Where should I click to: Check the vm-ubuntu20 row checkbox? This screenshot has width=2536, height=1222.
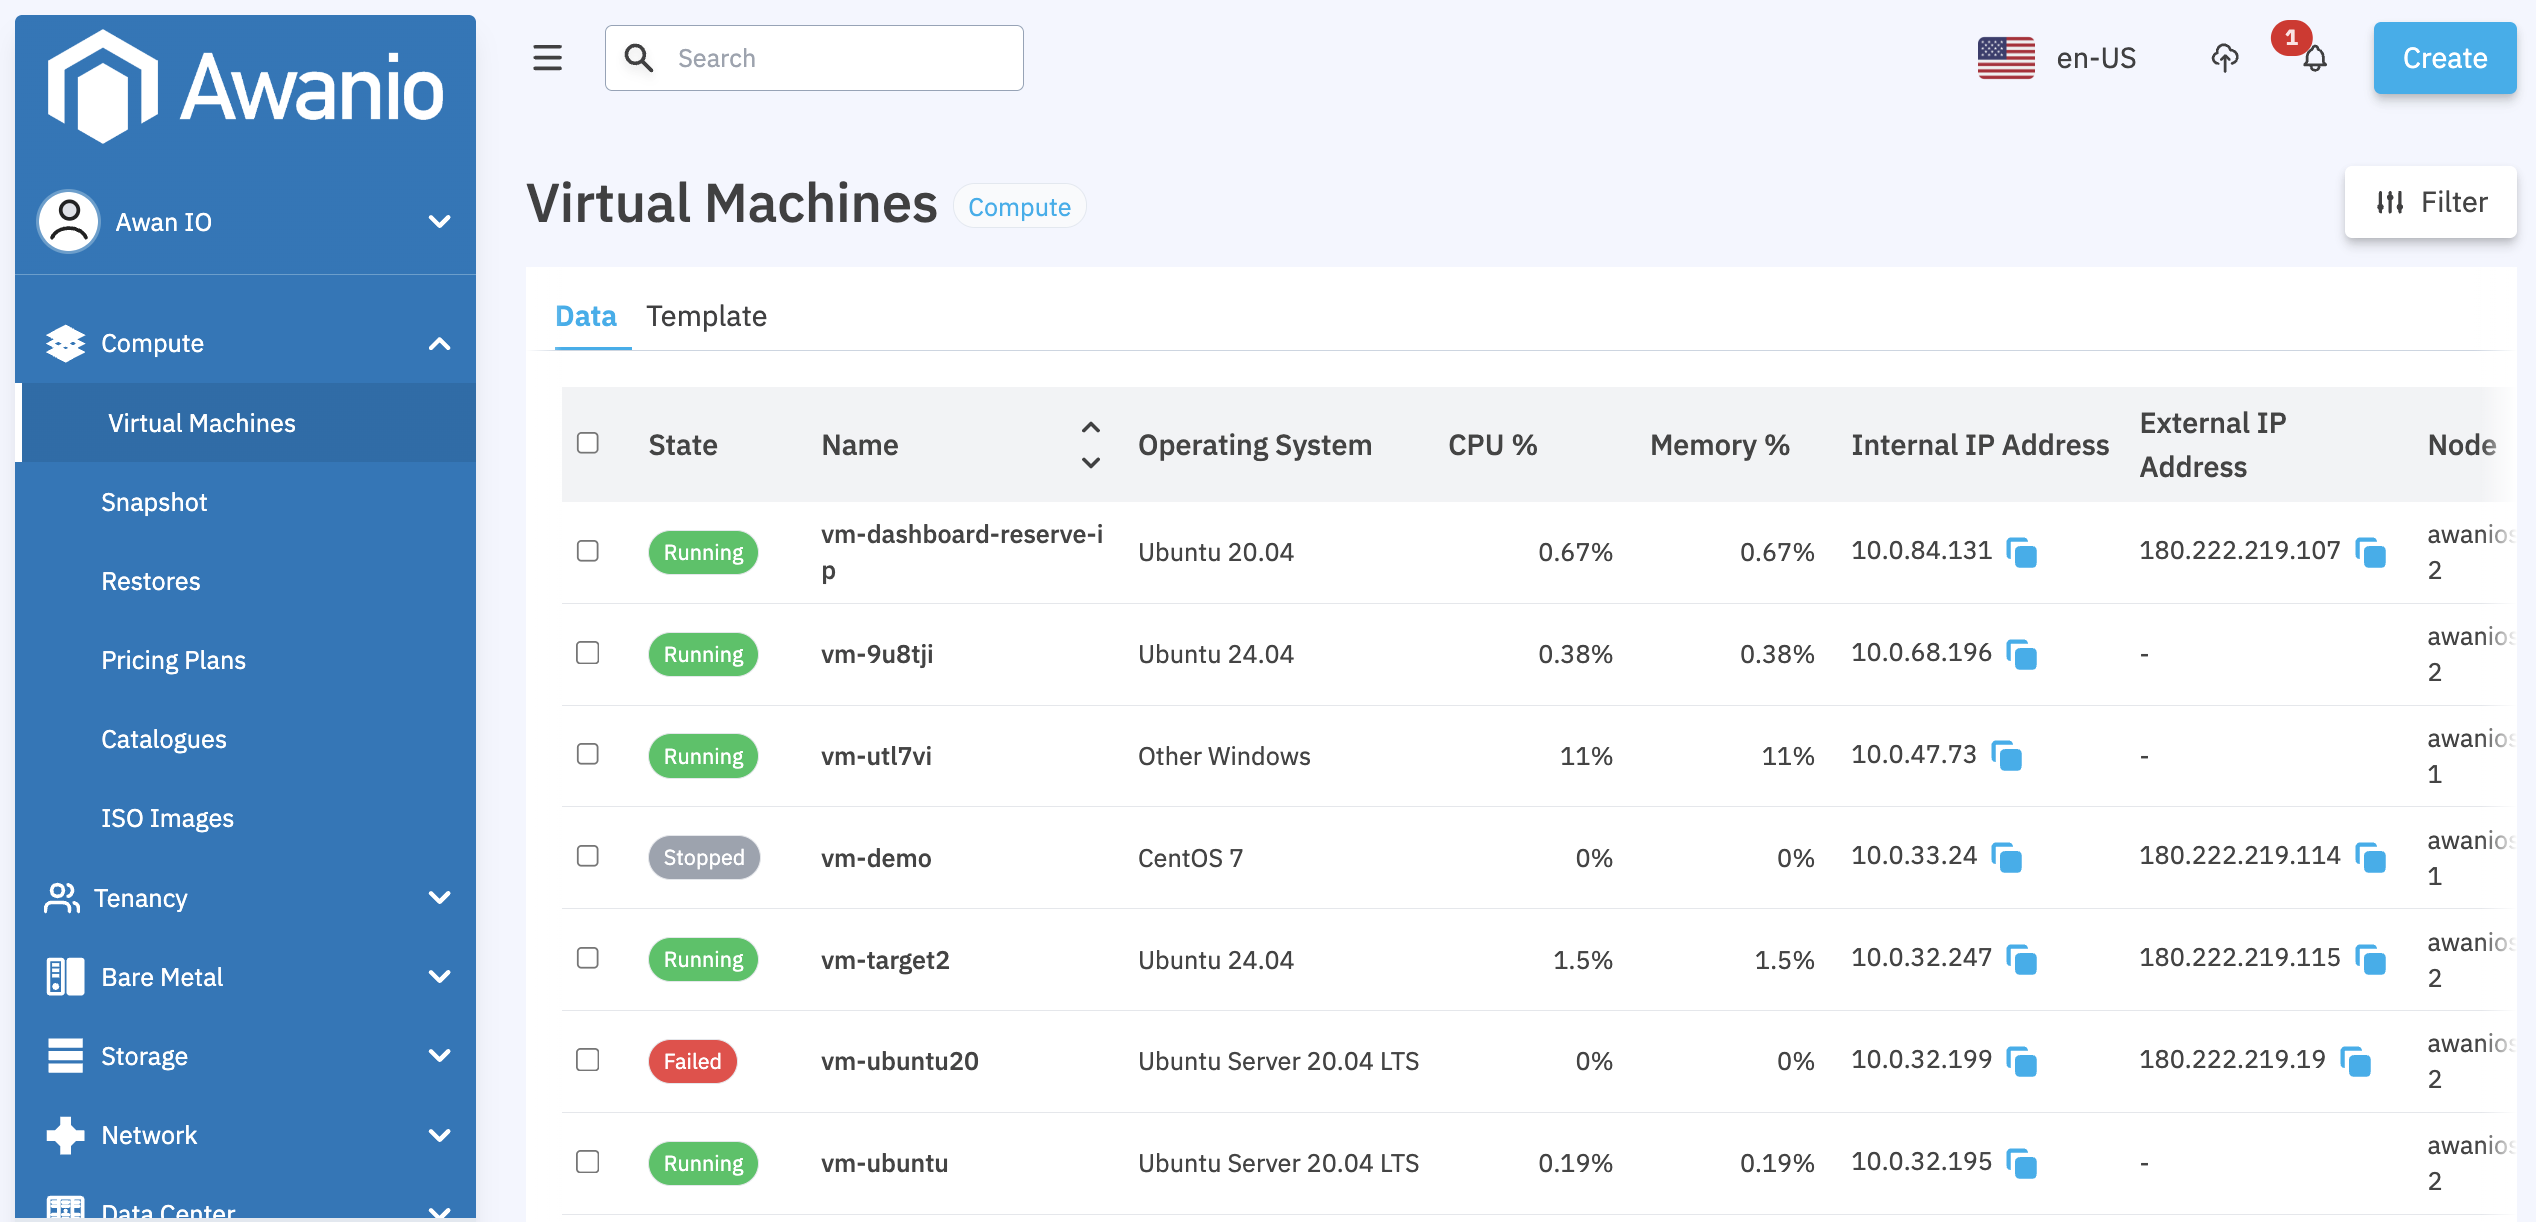[x=588, y=1060]
